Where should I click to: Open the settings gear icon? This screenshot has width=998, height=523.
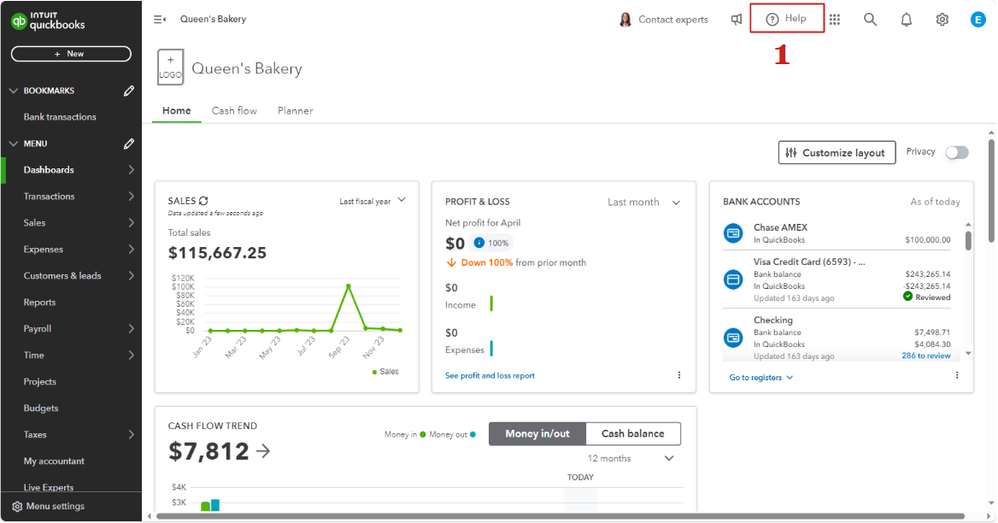pyautogui.click(x=942, y=19)
